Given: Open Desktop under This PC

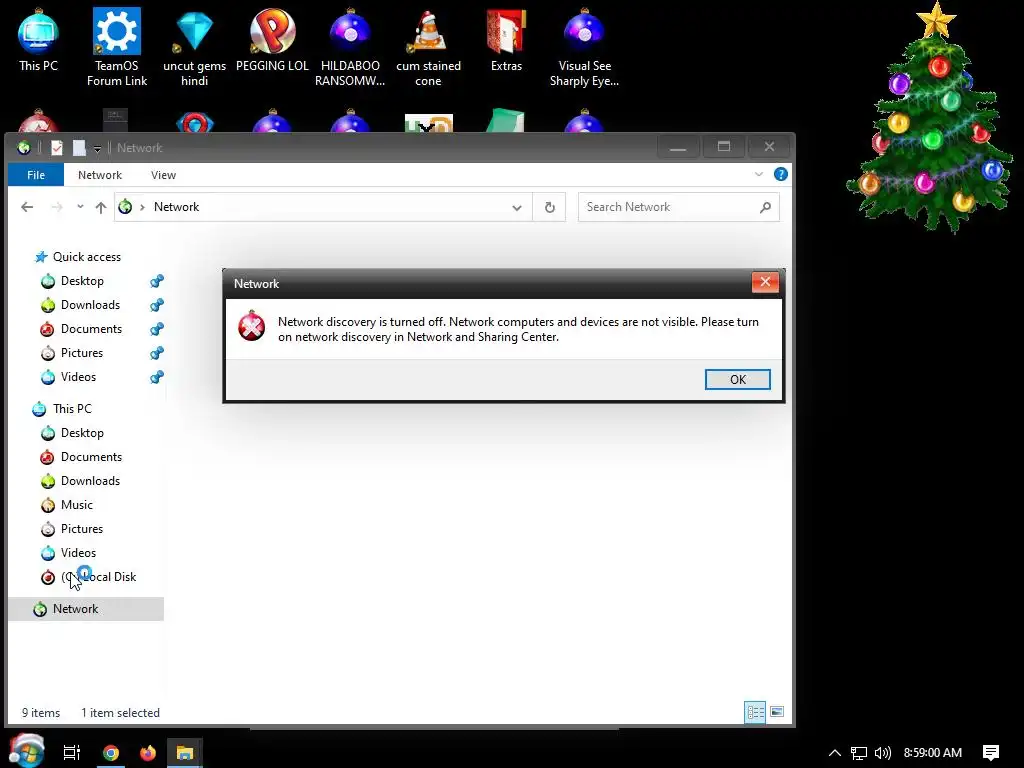Looking at the screenshot, I should (82, 433).
